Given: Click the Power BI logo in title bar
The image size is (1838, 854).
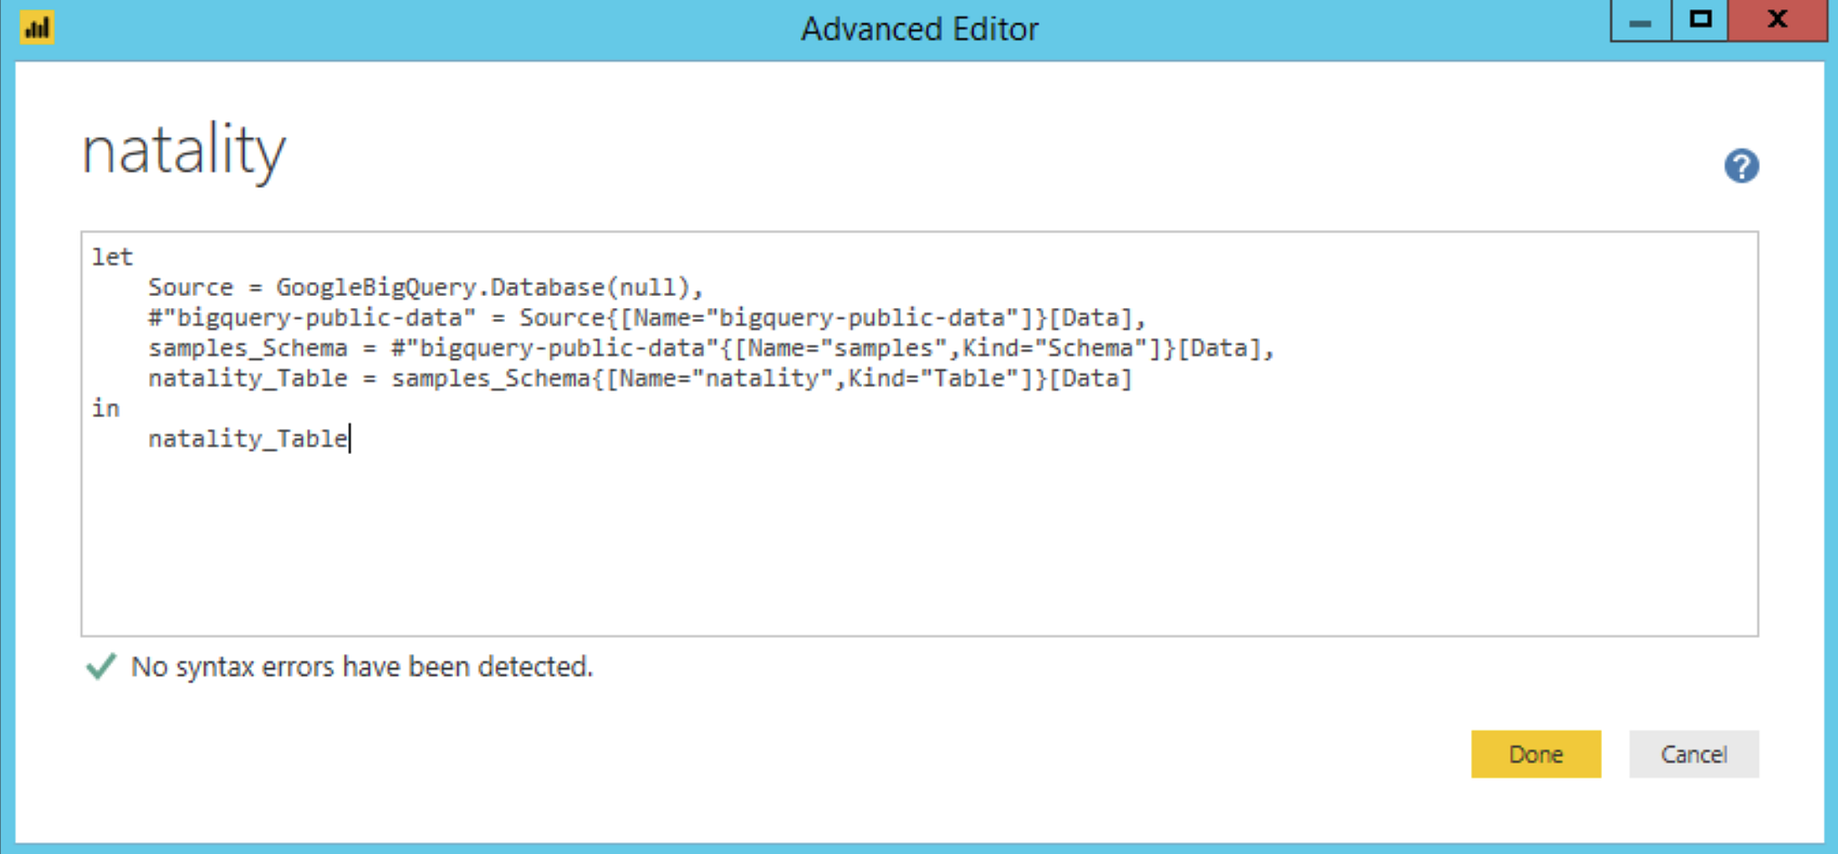Looking at the screenshot, I should pyautogui.click(x=38, y=27).
